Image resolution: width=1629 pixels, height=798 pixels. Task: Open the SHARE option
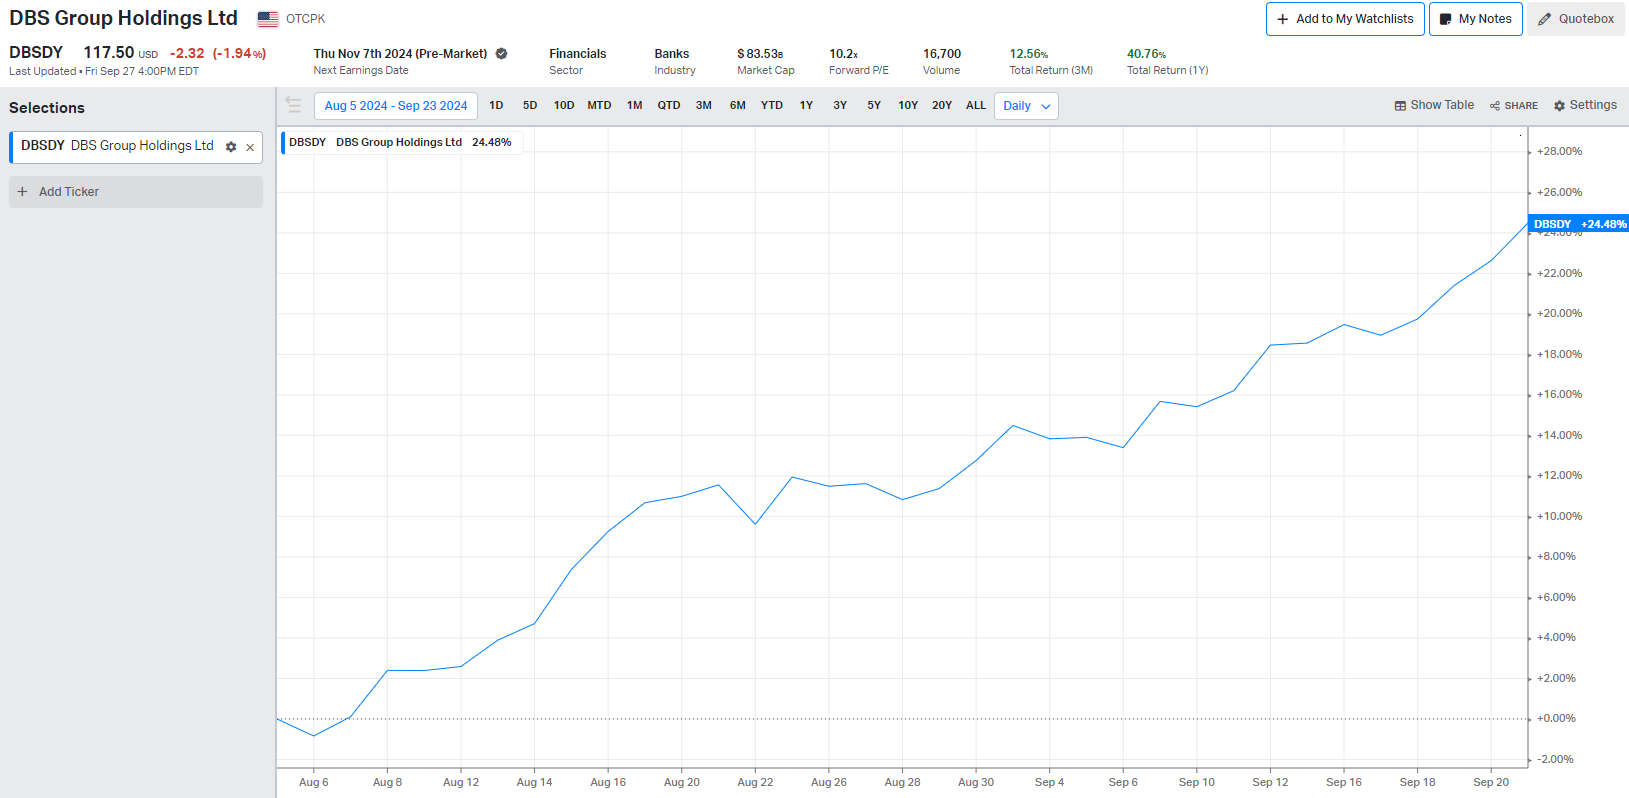[x=1514, y=105]
